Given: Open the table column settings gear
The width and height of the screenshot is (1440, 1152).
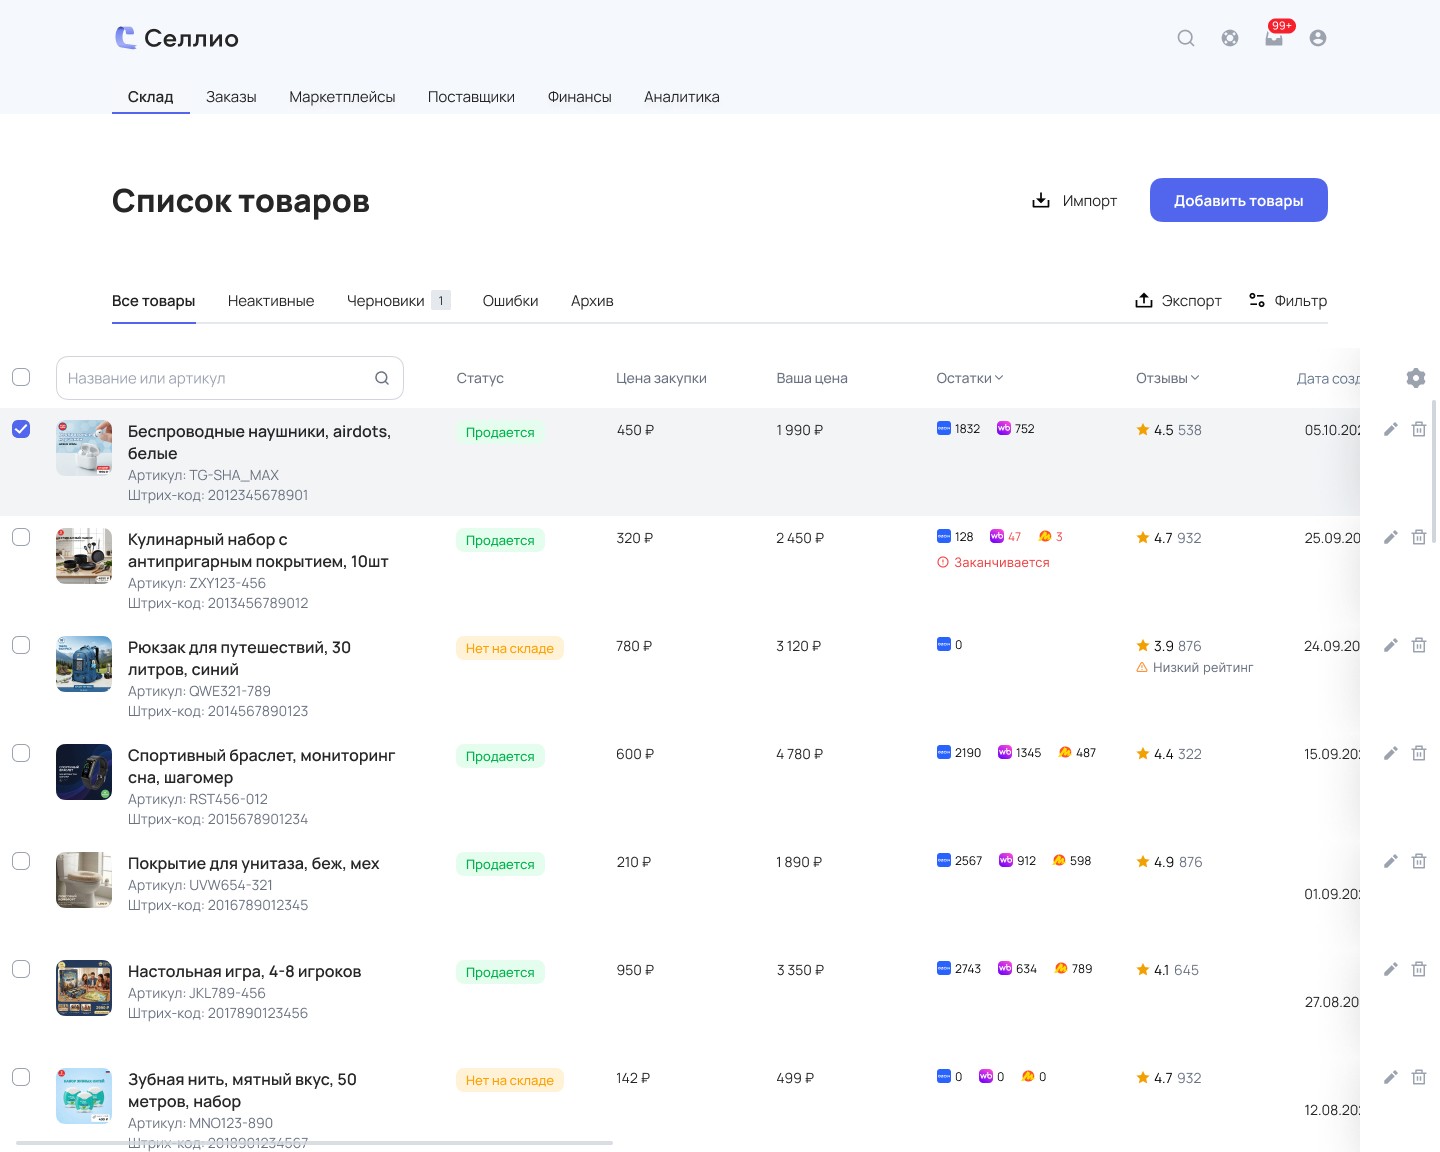Looking at the screenshot, I should [x=1416, y=378].
